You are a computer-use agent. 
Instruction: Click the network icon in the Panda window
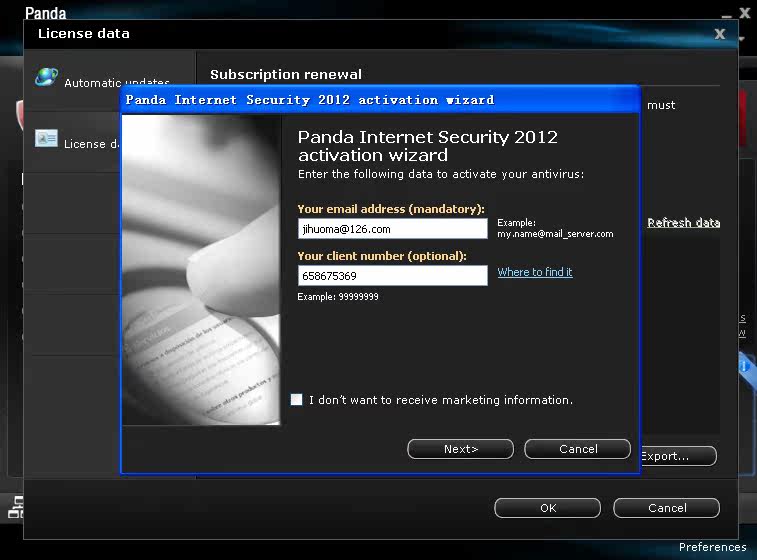pyautogui.click(x=16, y=507)
